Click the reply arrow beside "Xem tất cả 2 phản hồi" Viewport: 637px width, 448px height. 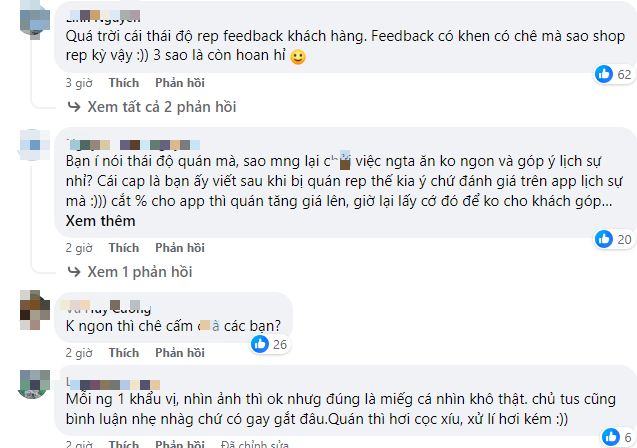pos(74,106)
